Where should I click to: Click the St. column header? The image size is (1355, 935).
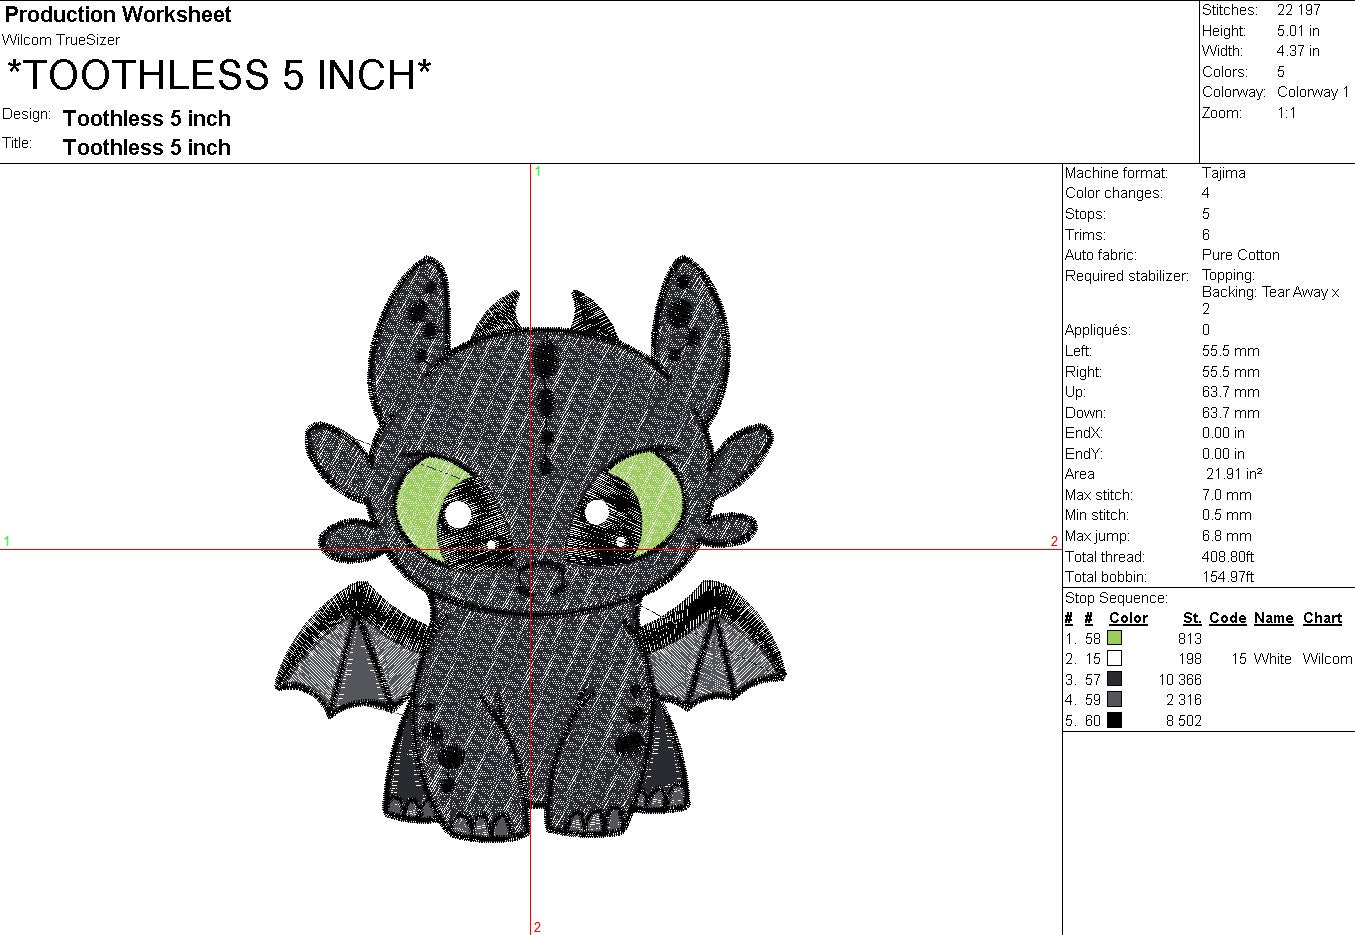(1191, 618)
